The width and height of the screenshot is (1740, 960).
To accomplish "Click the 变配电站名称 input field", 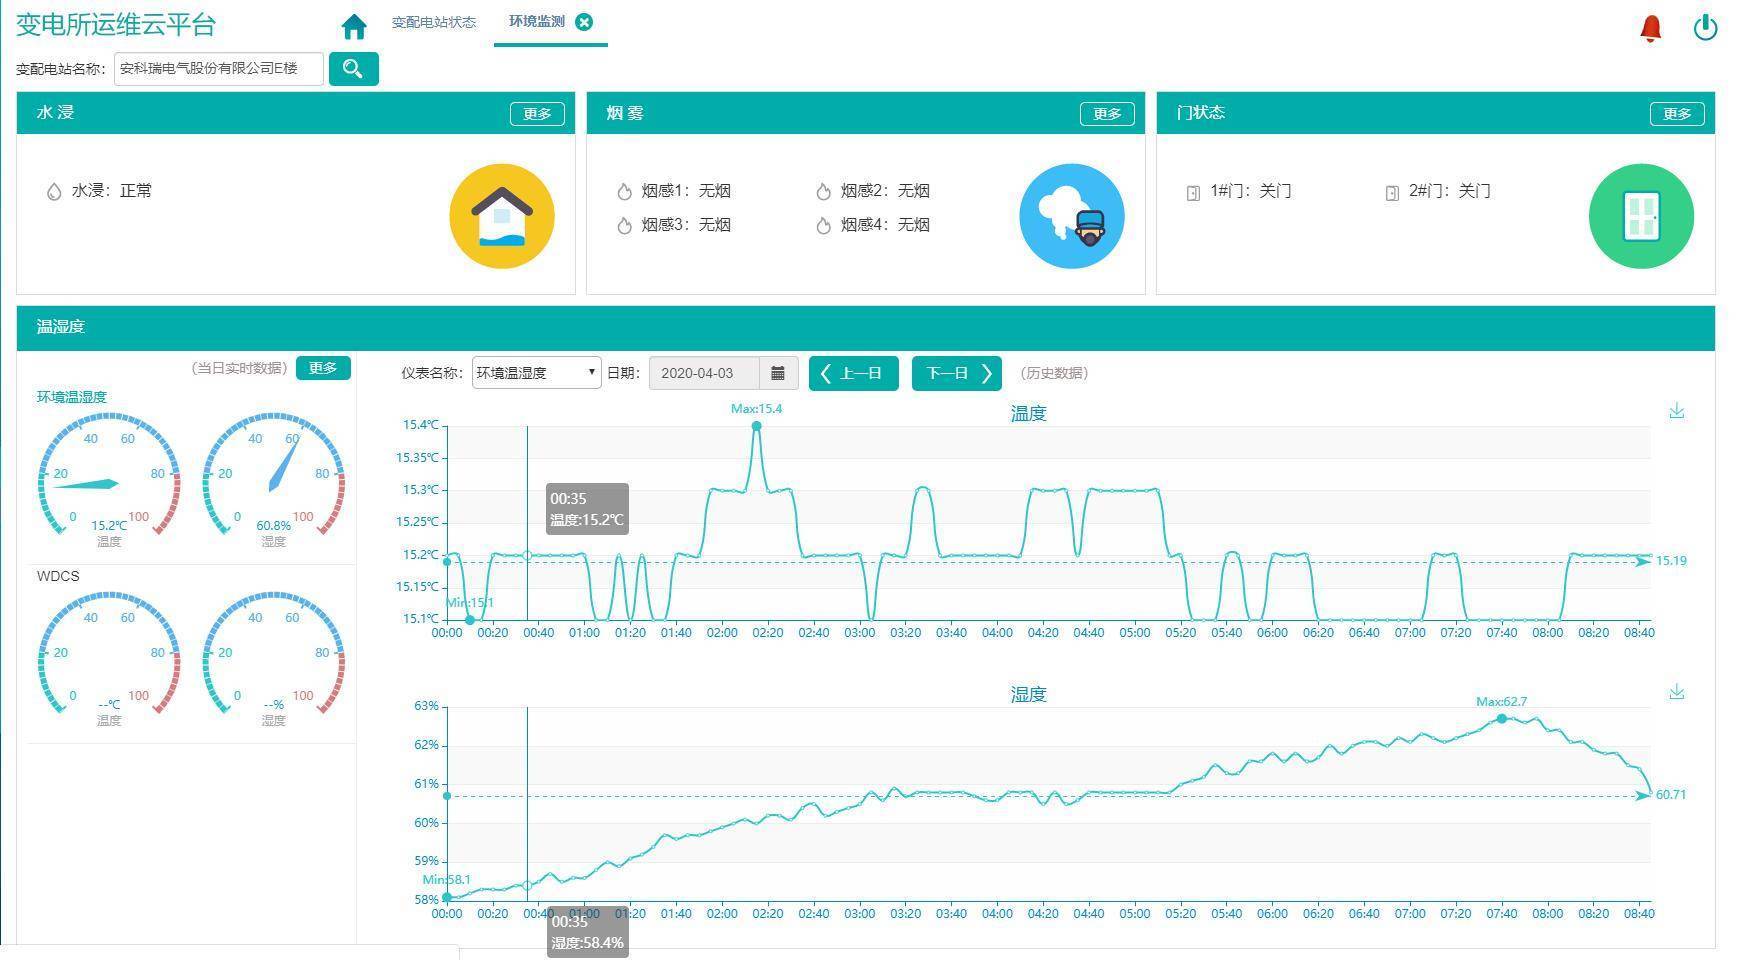I will pos(218,69).
